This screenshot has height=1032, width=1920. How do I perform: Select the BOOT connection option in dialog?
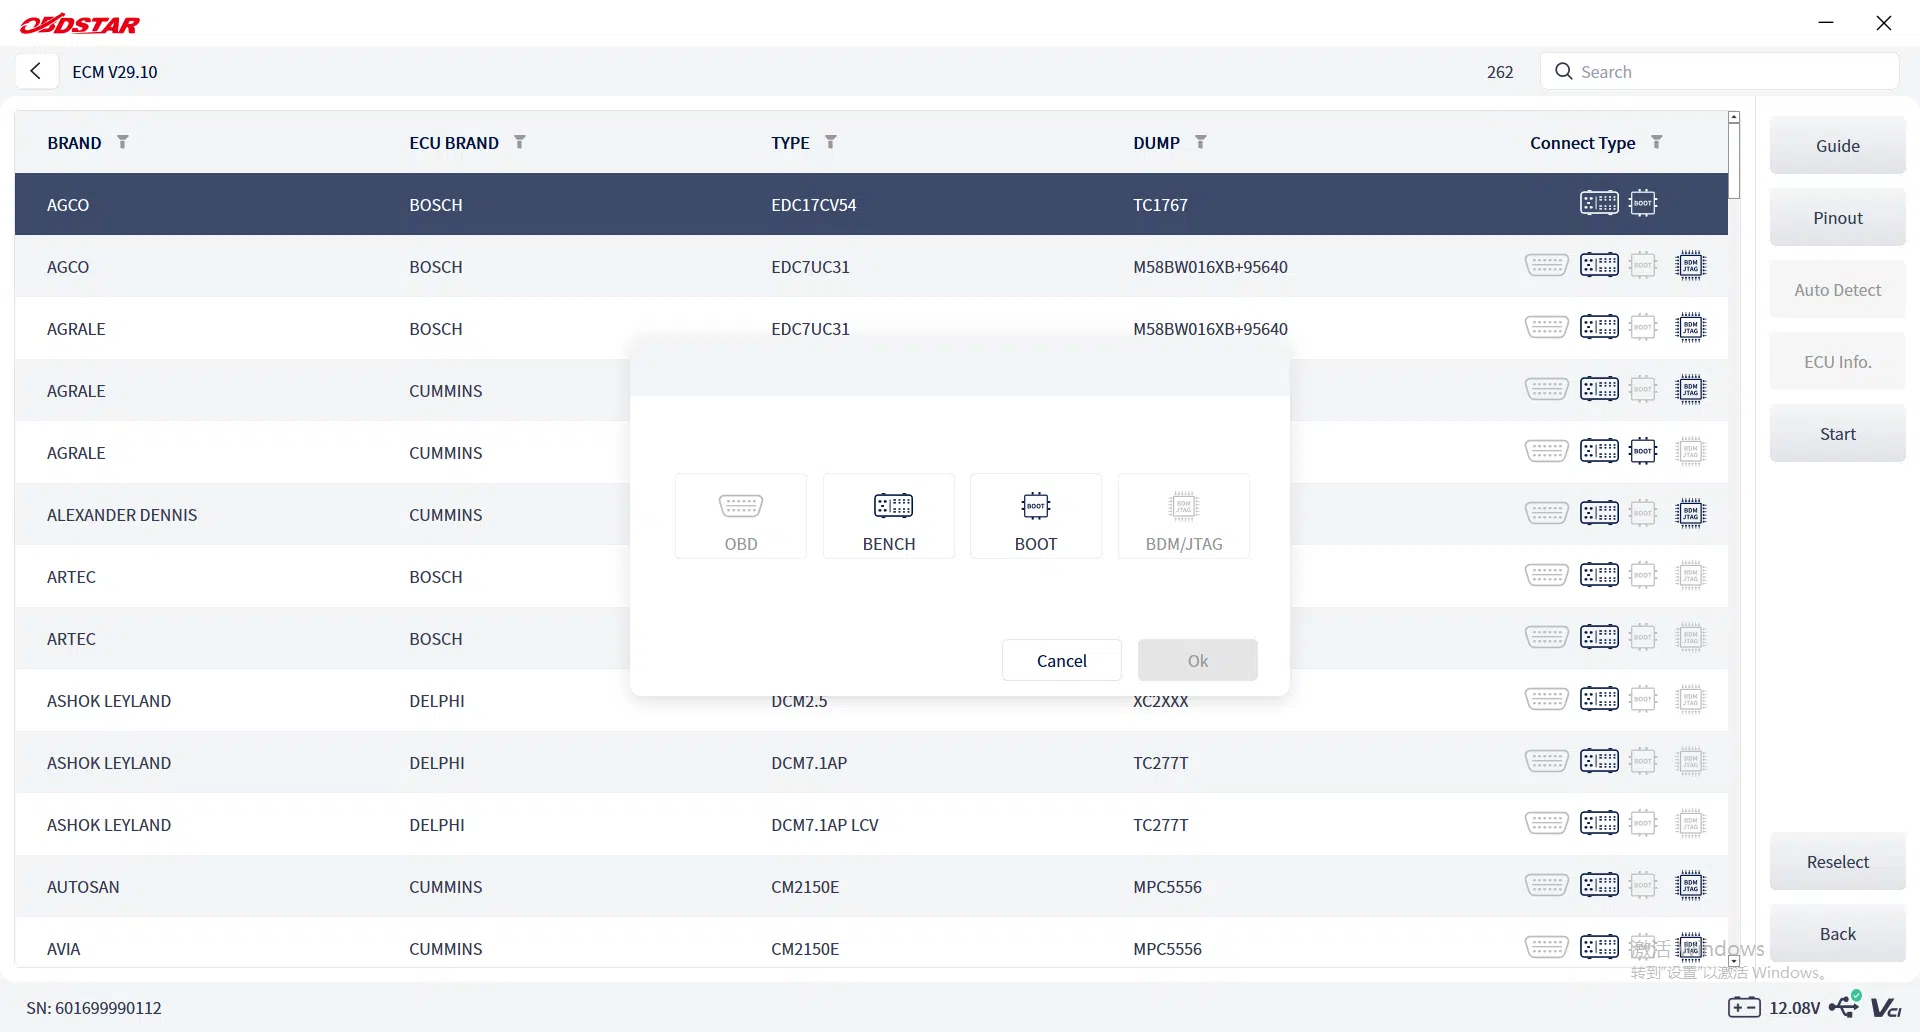[x=1036, y=516]
